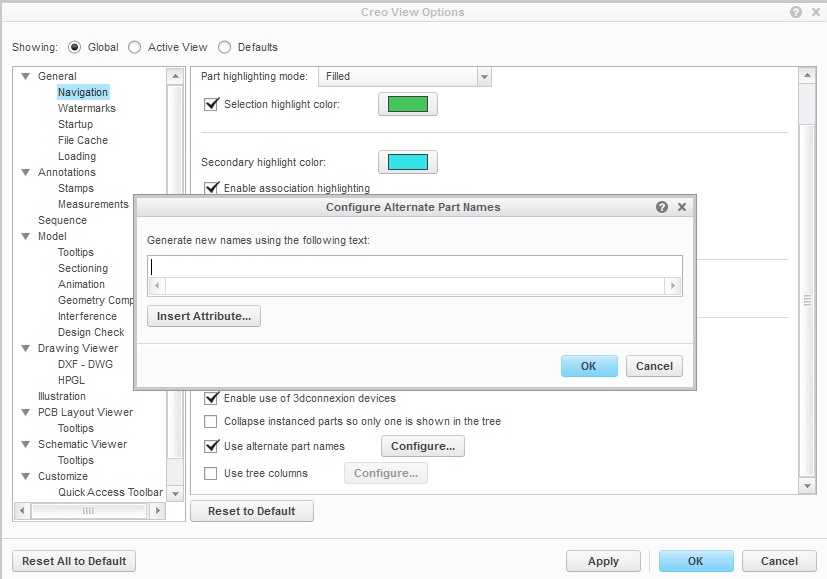827x579 pixels.
Task: Open help for Configure Alternate Part Names dialog
Action: coord(662,207)
